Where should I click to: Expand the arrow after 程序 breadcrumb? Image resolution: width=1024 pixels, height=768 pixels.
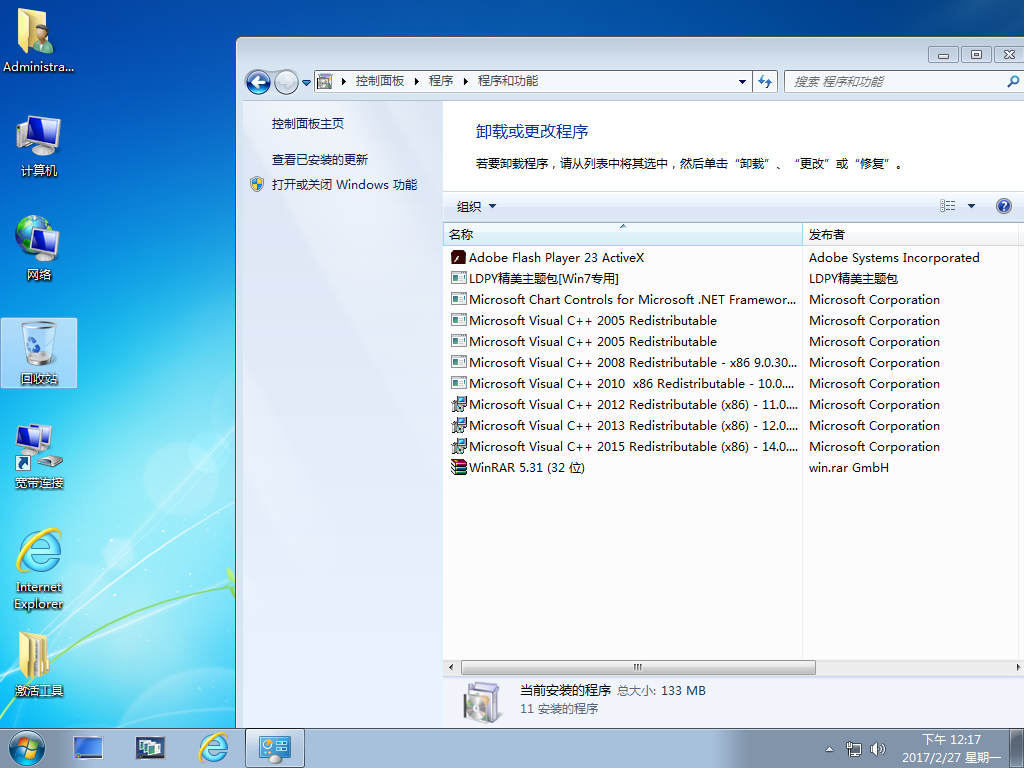pos(466,82)
